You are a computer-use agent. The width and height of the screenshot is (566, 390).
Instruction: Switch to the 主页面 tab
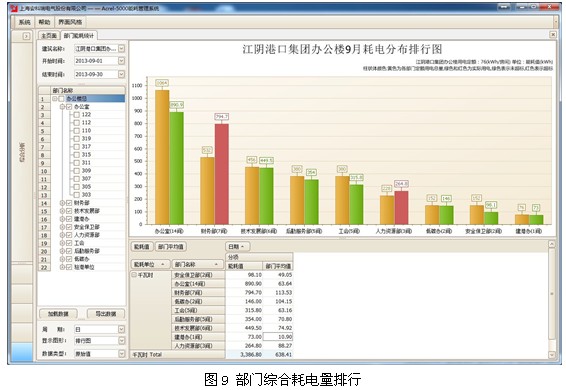[x=49, y=35]
